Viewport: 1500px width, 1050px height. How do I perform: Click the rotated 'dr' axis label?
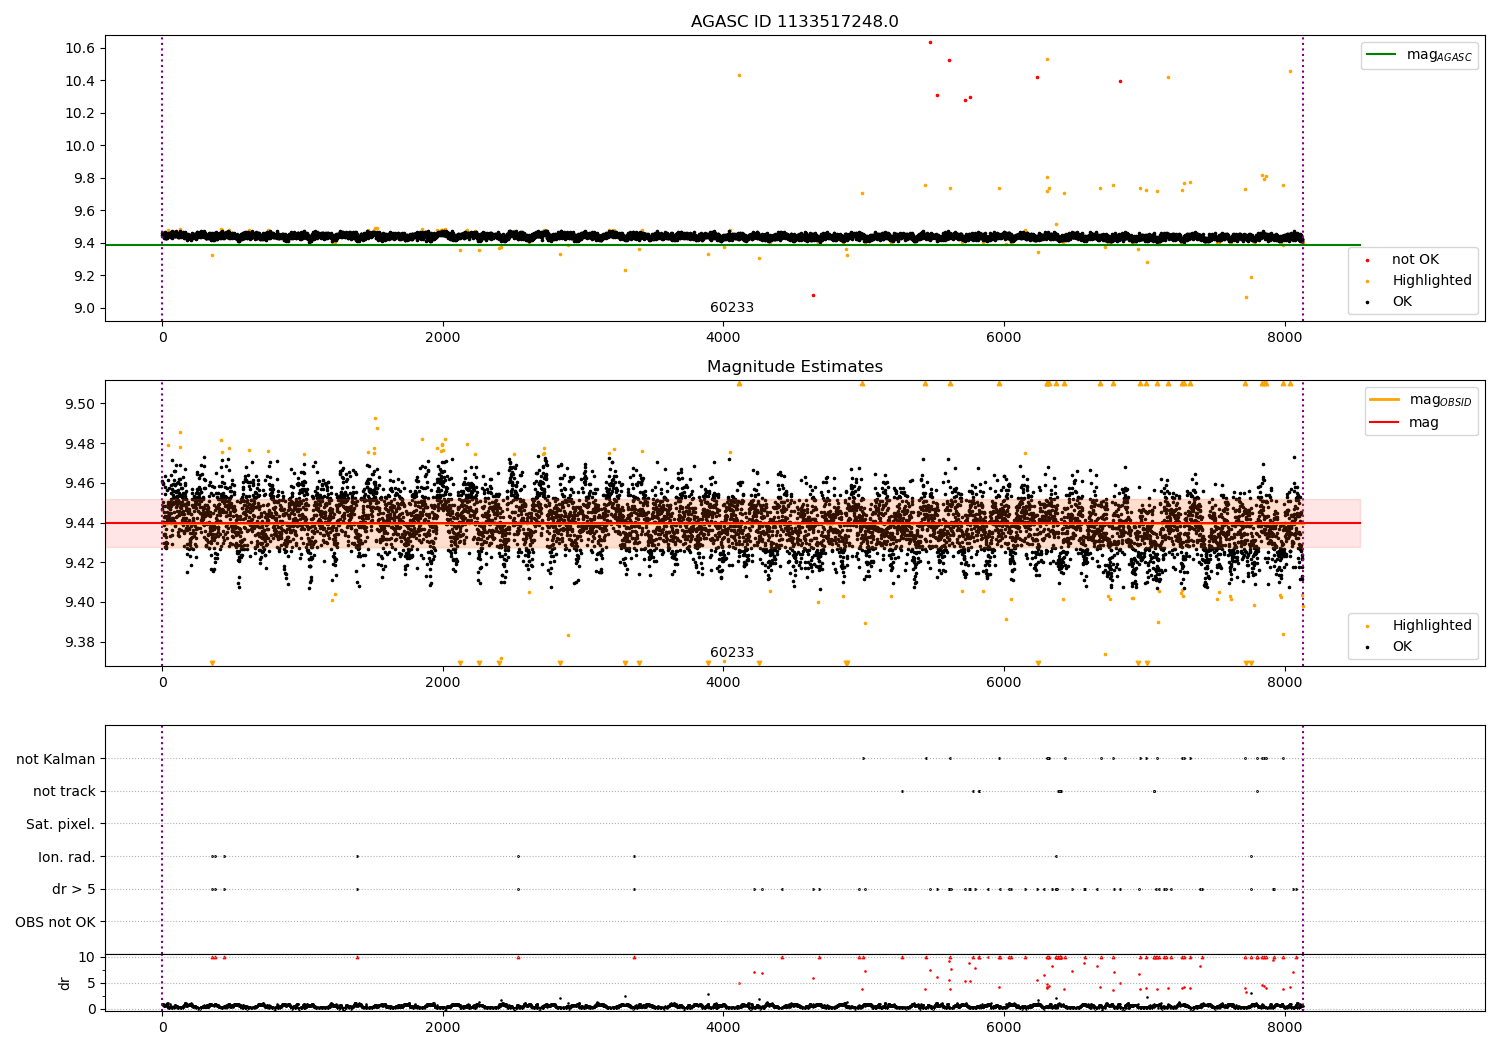coord(65,984)
